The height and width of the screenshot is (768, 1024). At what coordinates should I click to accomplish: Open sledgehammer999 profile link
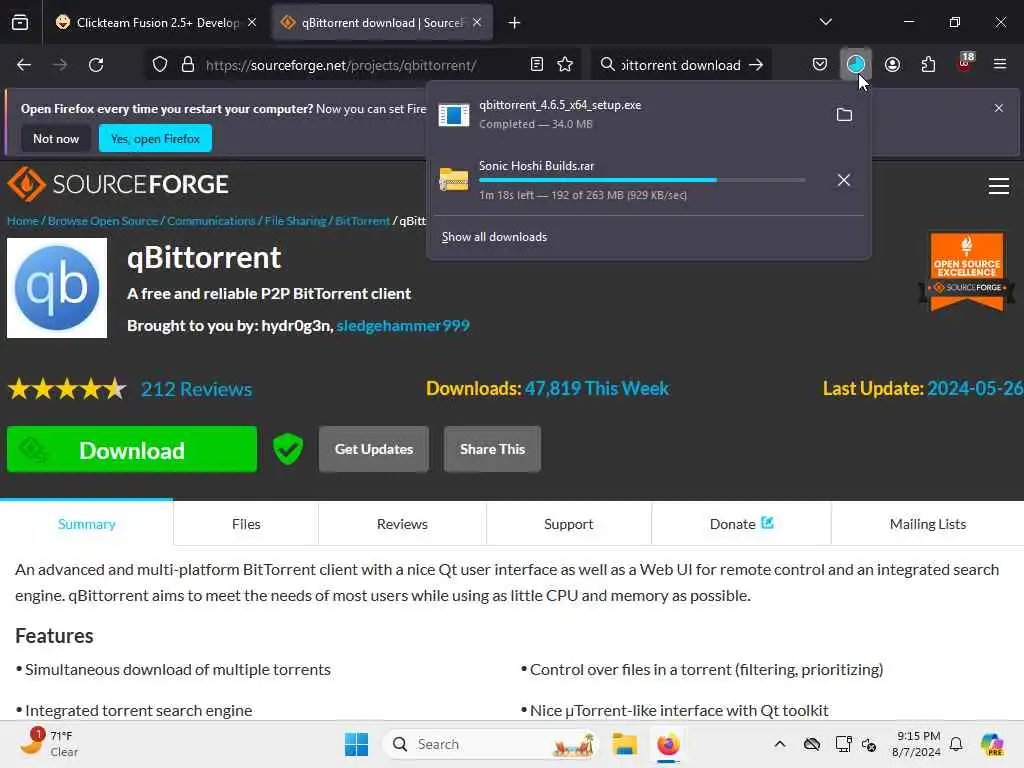coord(403,326)
